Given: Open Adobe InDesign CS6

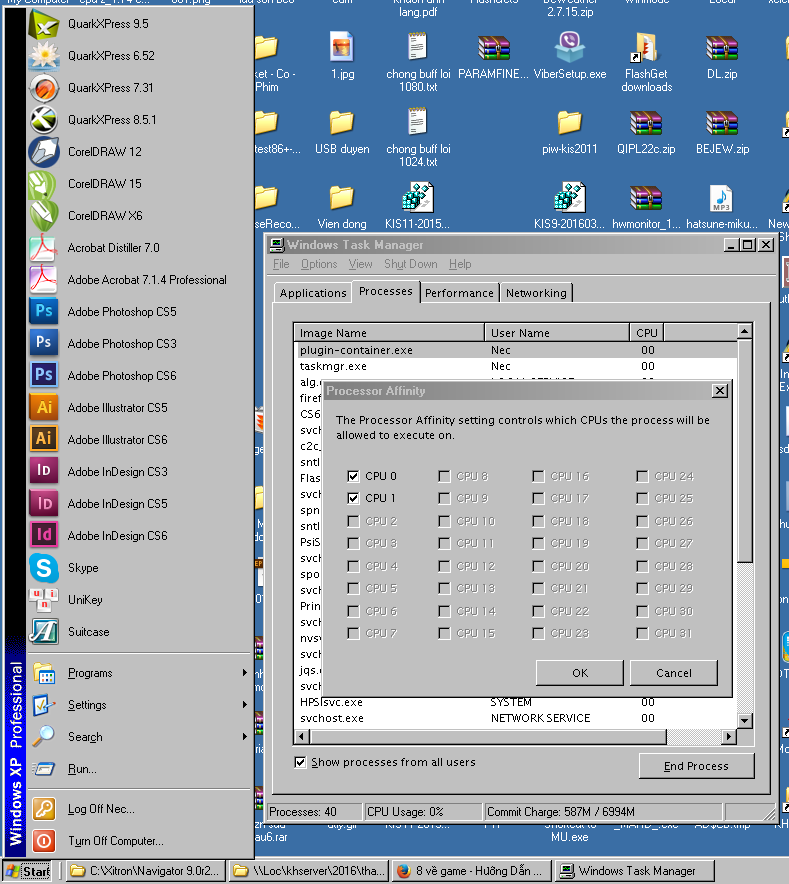Looking at the screenshot, I should point(117,536).
